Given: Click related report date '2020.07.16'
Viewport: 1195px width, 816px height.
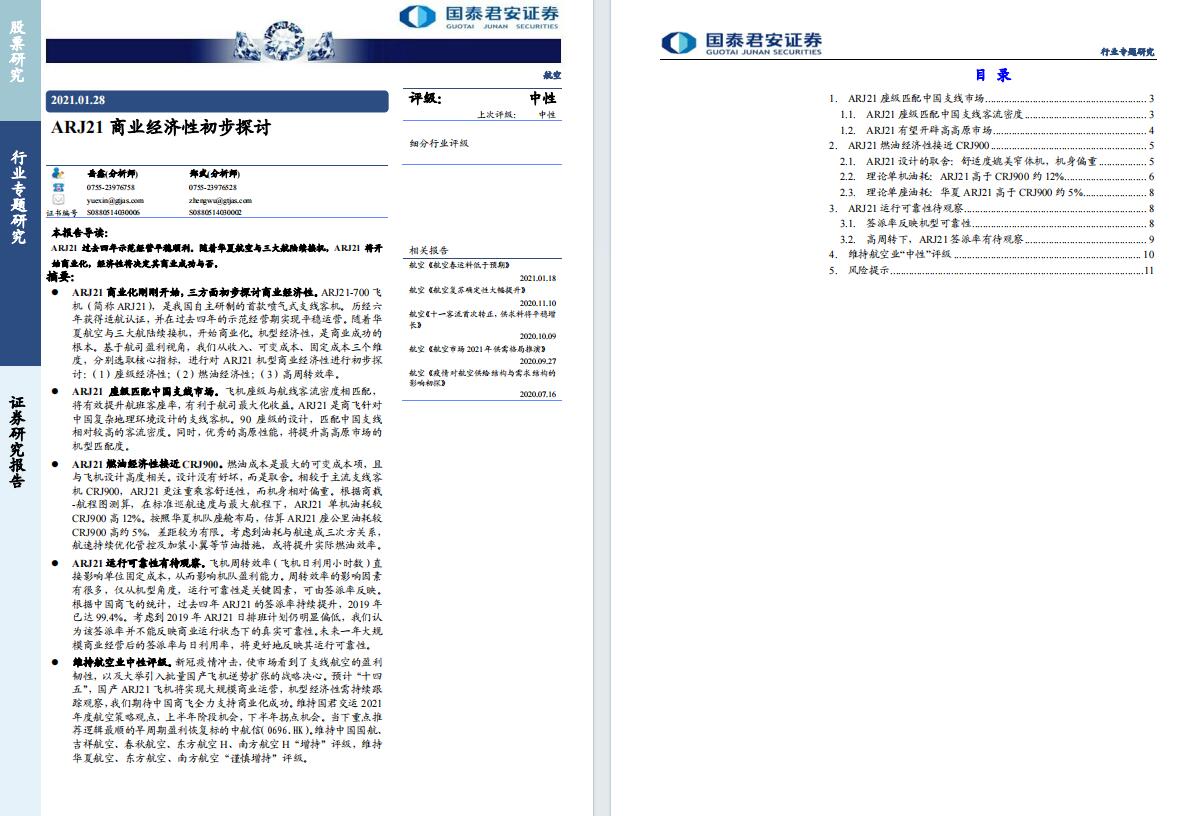Looking at the screenshot, I should point(538,394).
